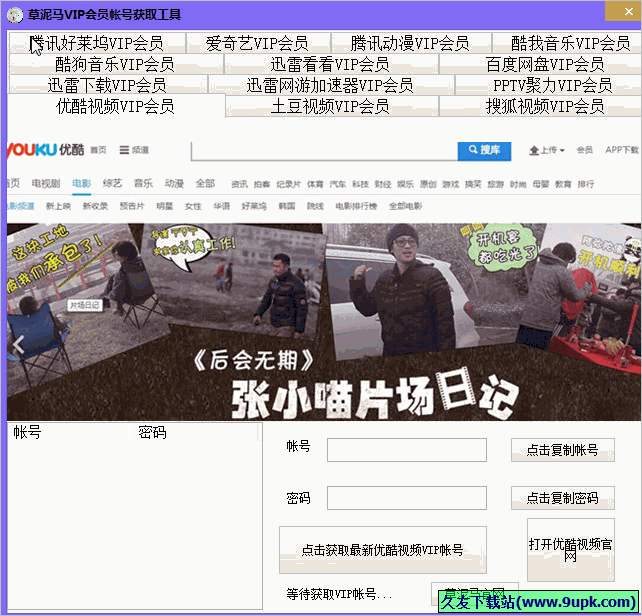Go to the 电视剧 channel
The width and height of the screenshot is (642, 616).
[46, 183]
